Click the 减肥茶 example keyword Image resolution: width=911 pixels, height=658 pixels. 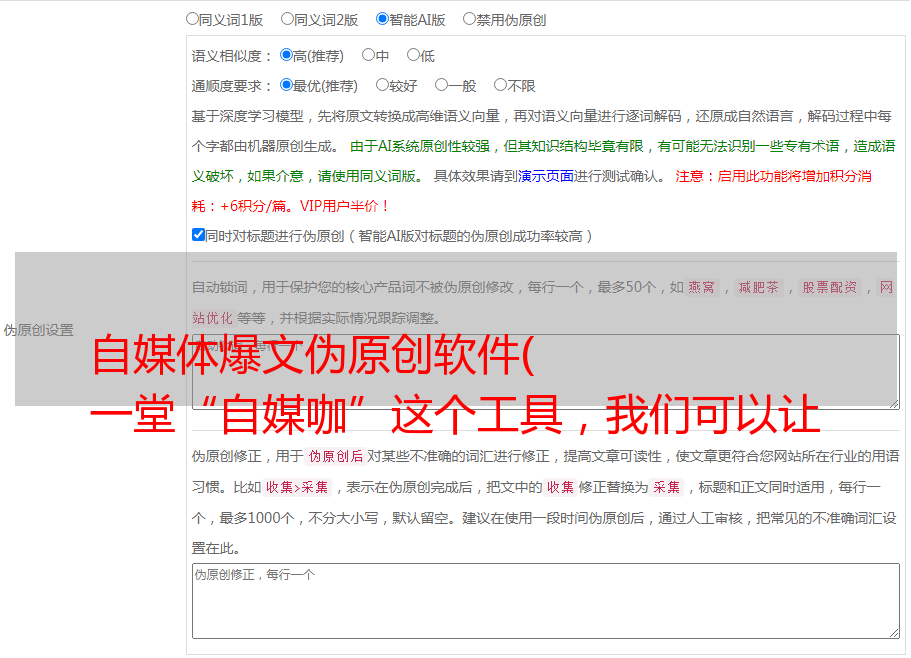pyautogui.click(x=758, y=287)
